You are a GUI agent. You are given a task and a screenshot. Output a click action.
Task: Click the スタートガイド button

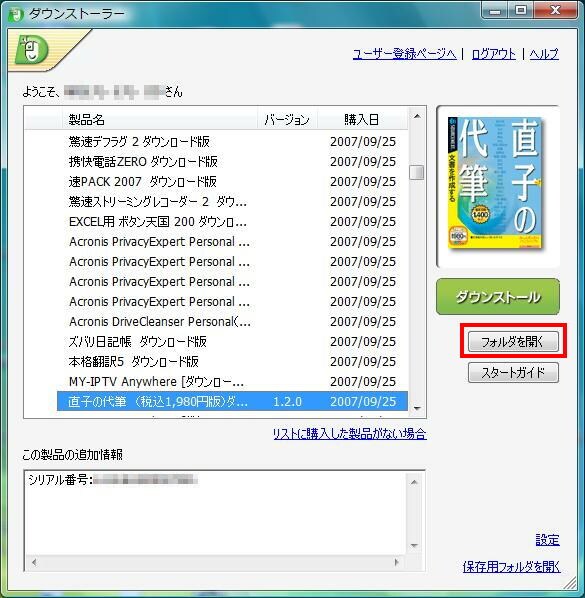(513, 372)
